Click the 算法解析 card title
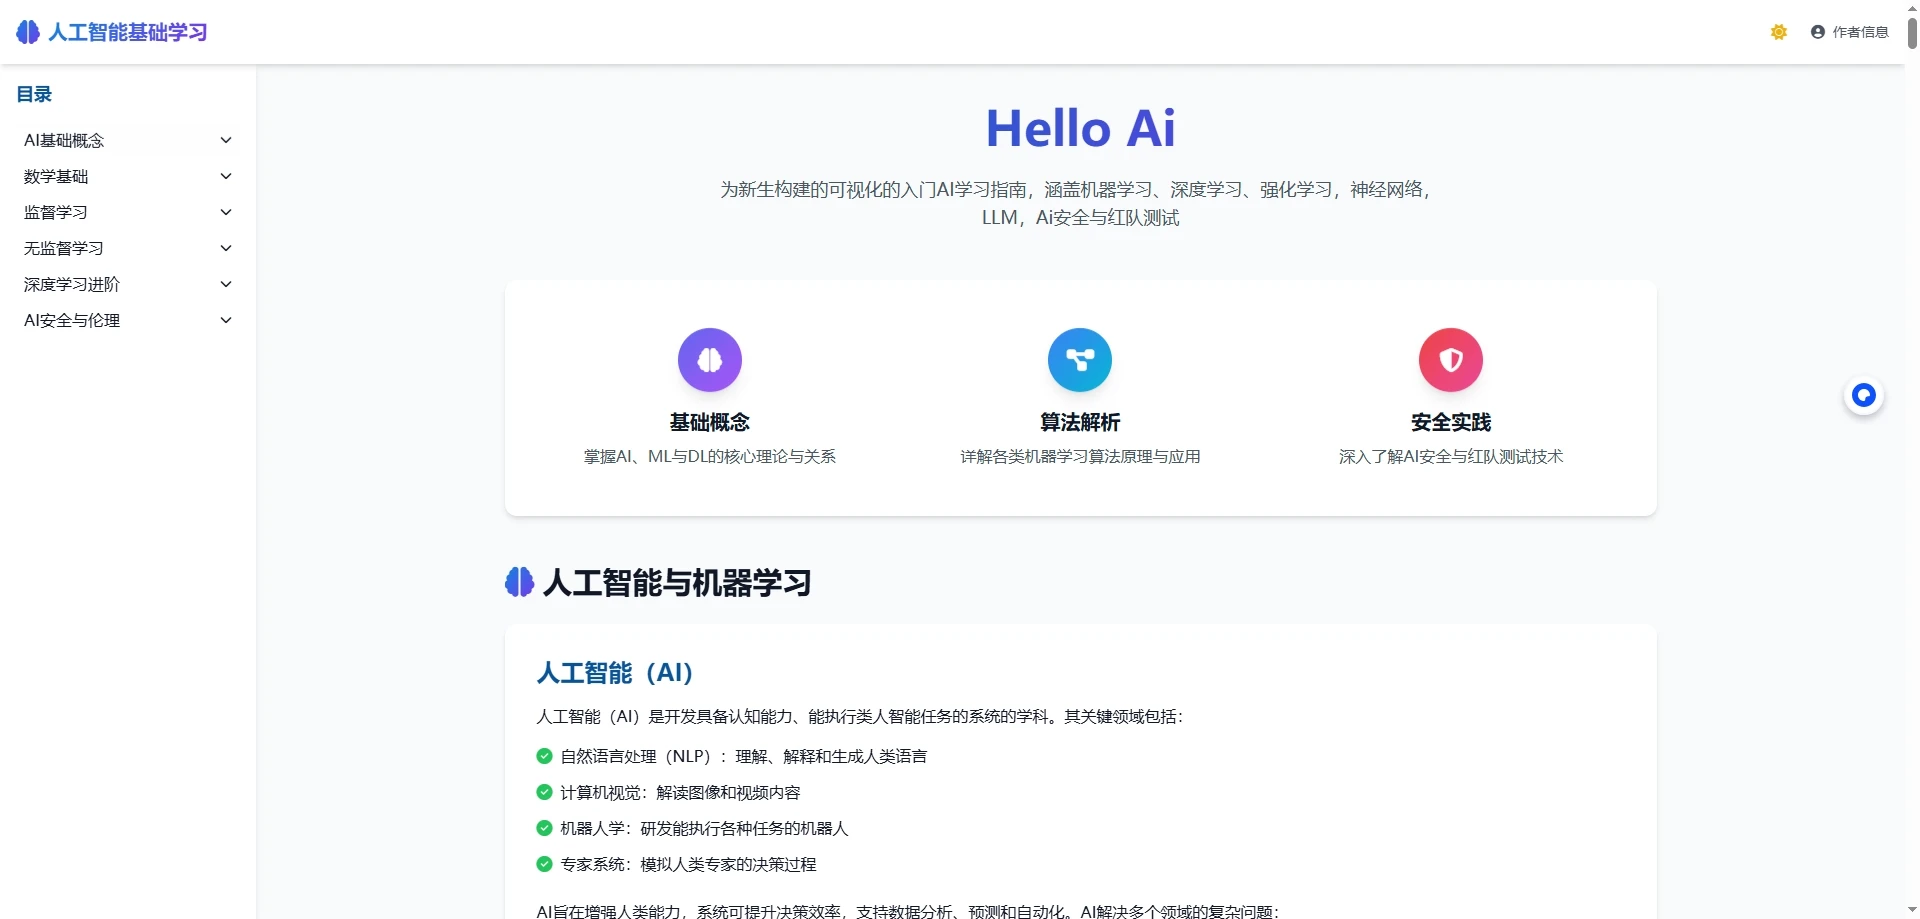 click(x=1080, y=422)
